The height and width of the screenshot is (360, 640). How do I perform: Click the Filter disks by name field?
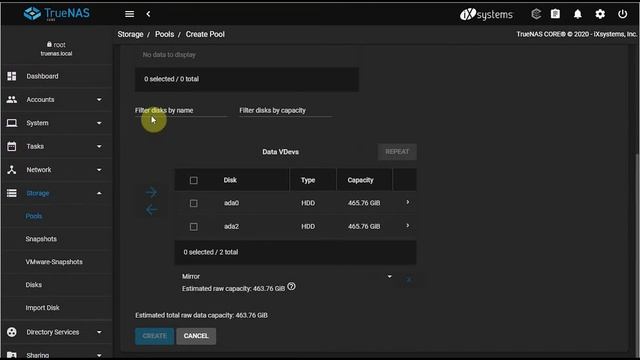pyautogui.click(x=181, y=111)
